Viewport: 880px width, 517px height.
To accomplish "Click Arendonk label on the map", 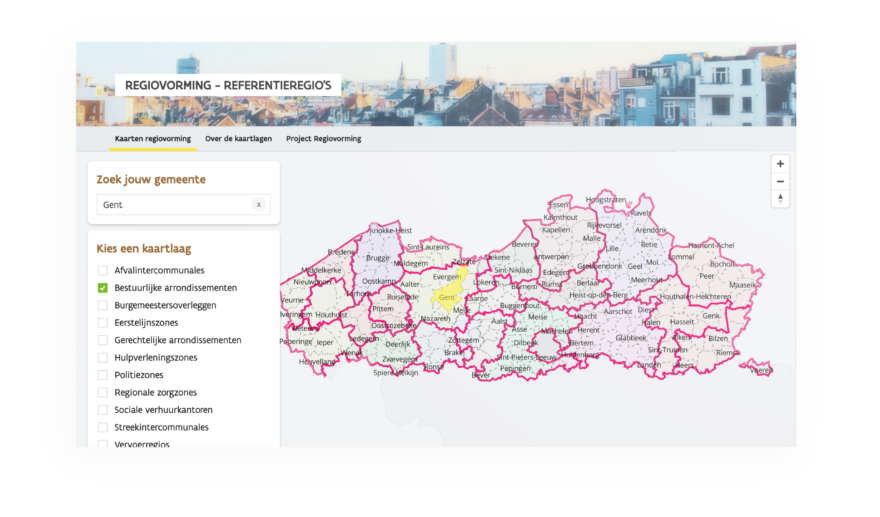I will point(651,230).
